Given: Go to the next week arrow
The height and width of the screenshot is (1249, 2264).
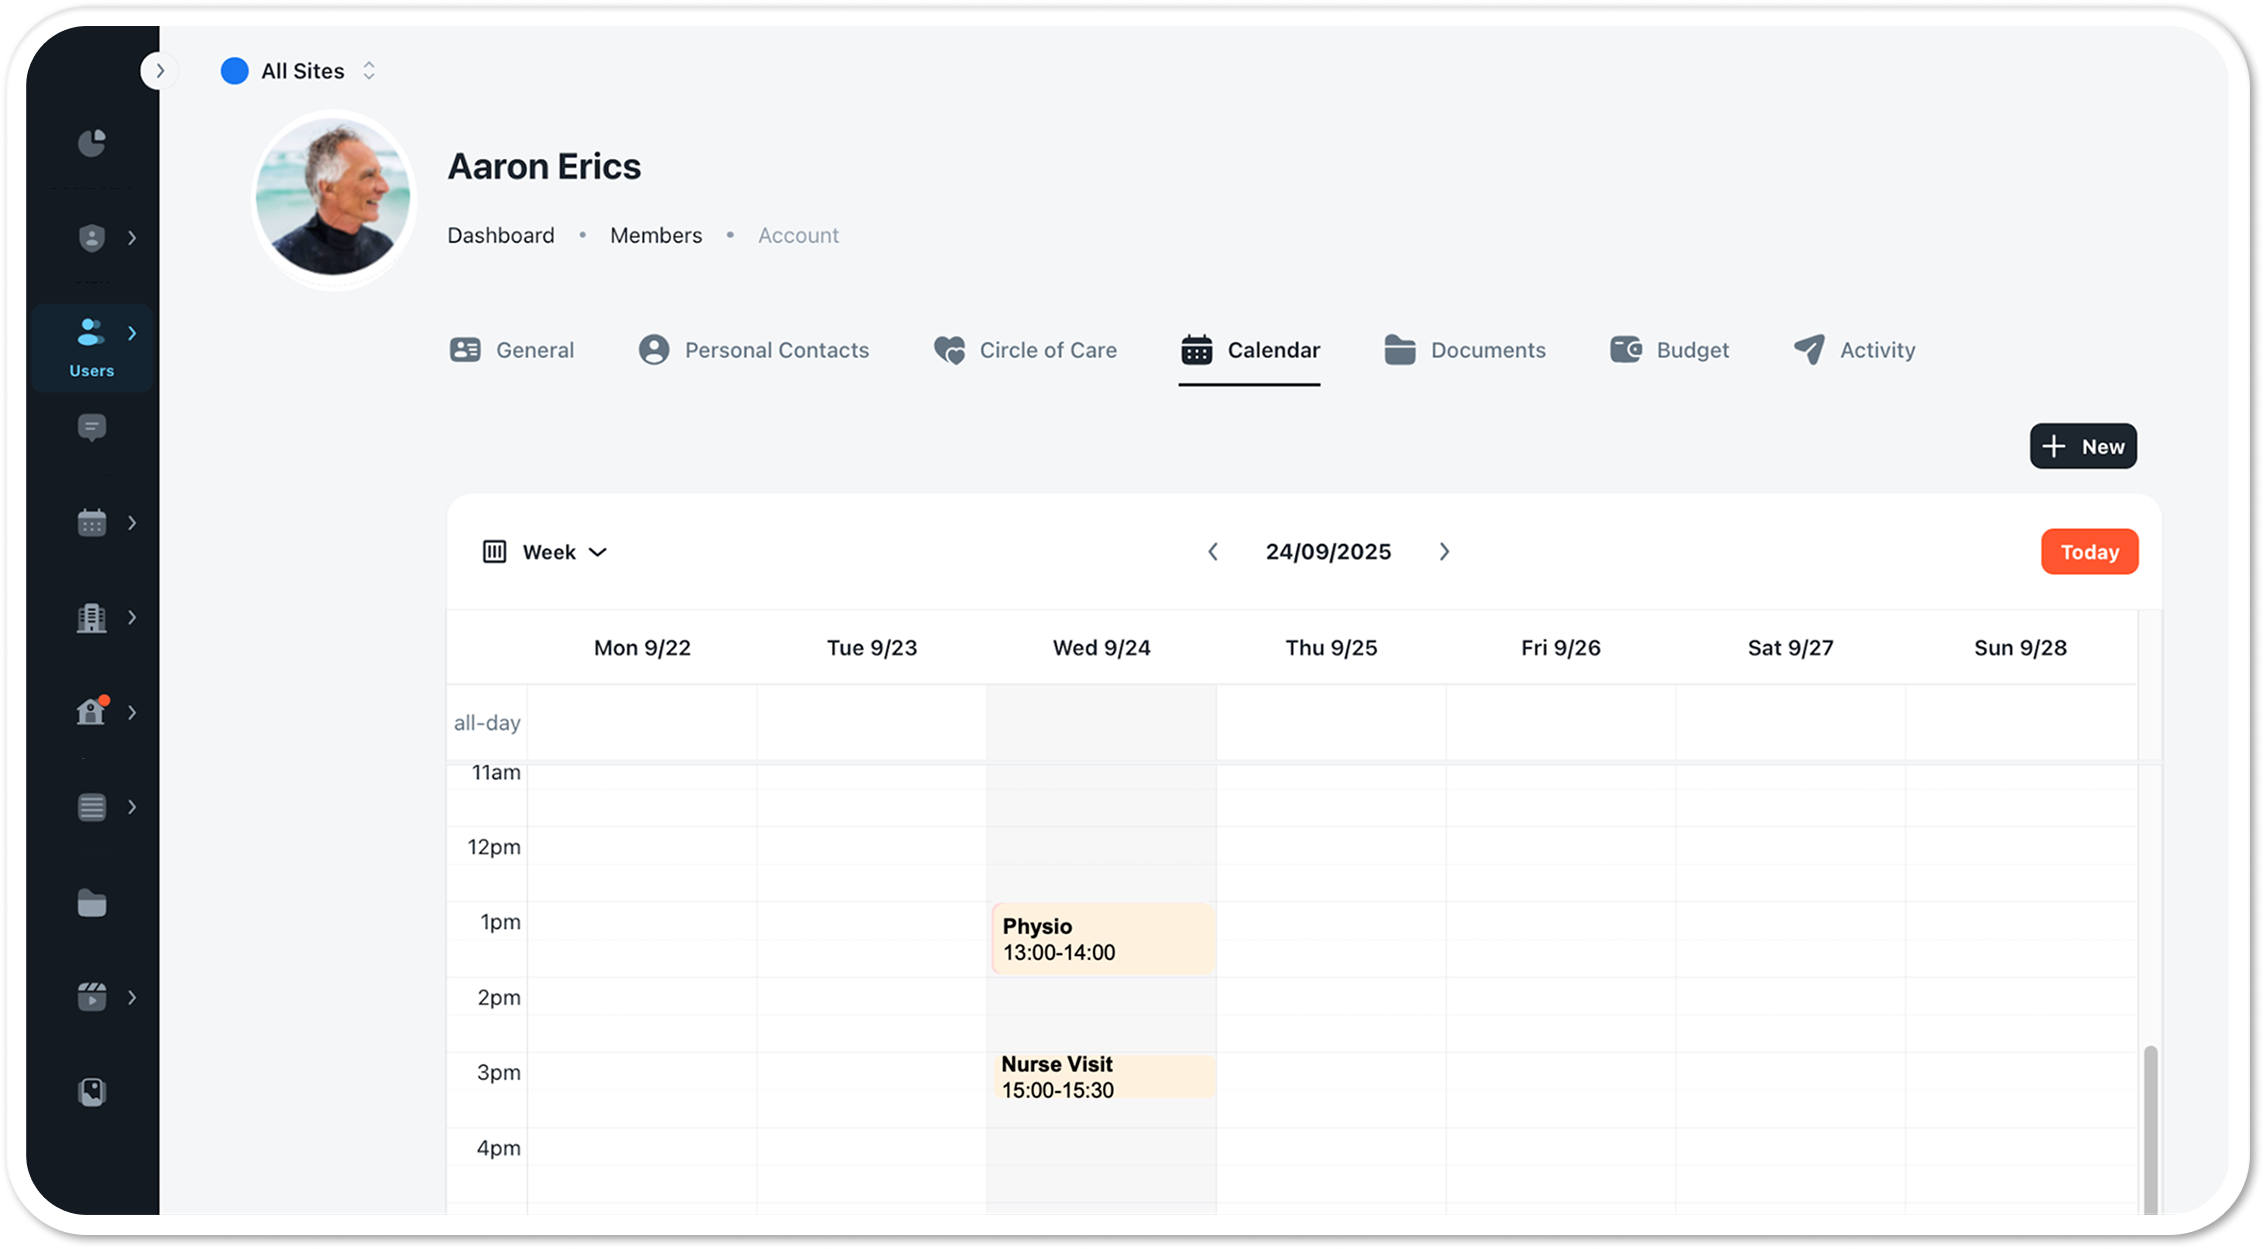Looking at the screenshot, I should [1444, 552].
